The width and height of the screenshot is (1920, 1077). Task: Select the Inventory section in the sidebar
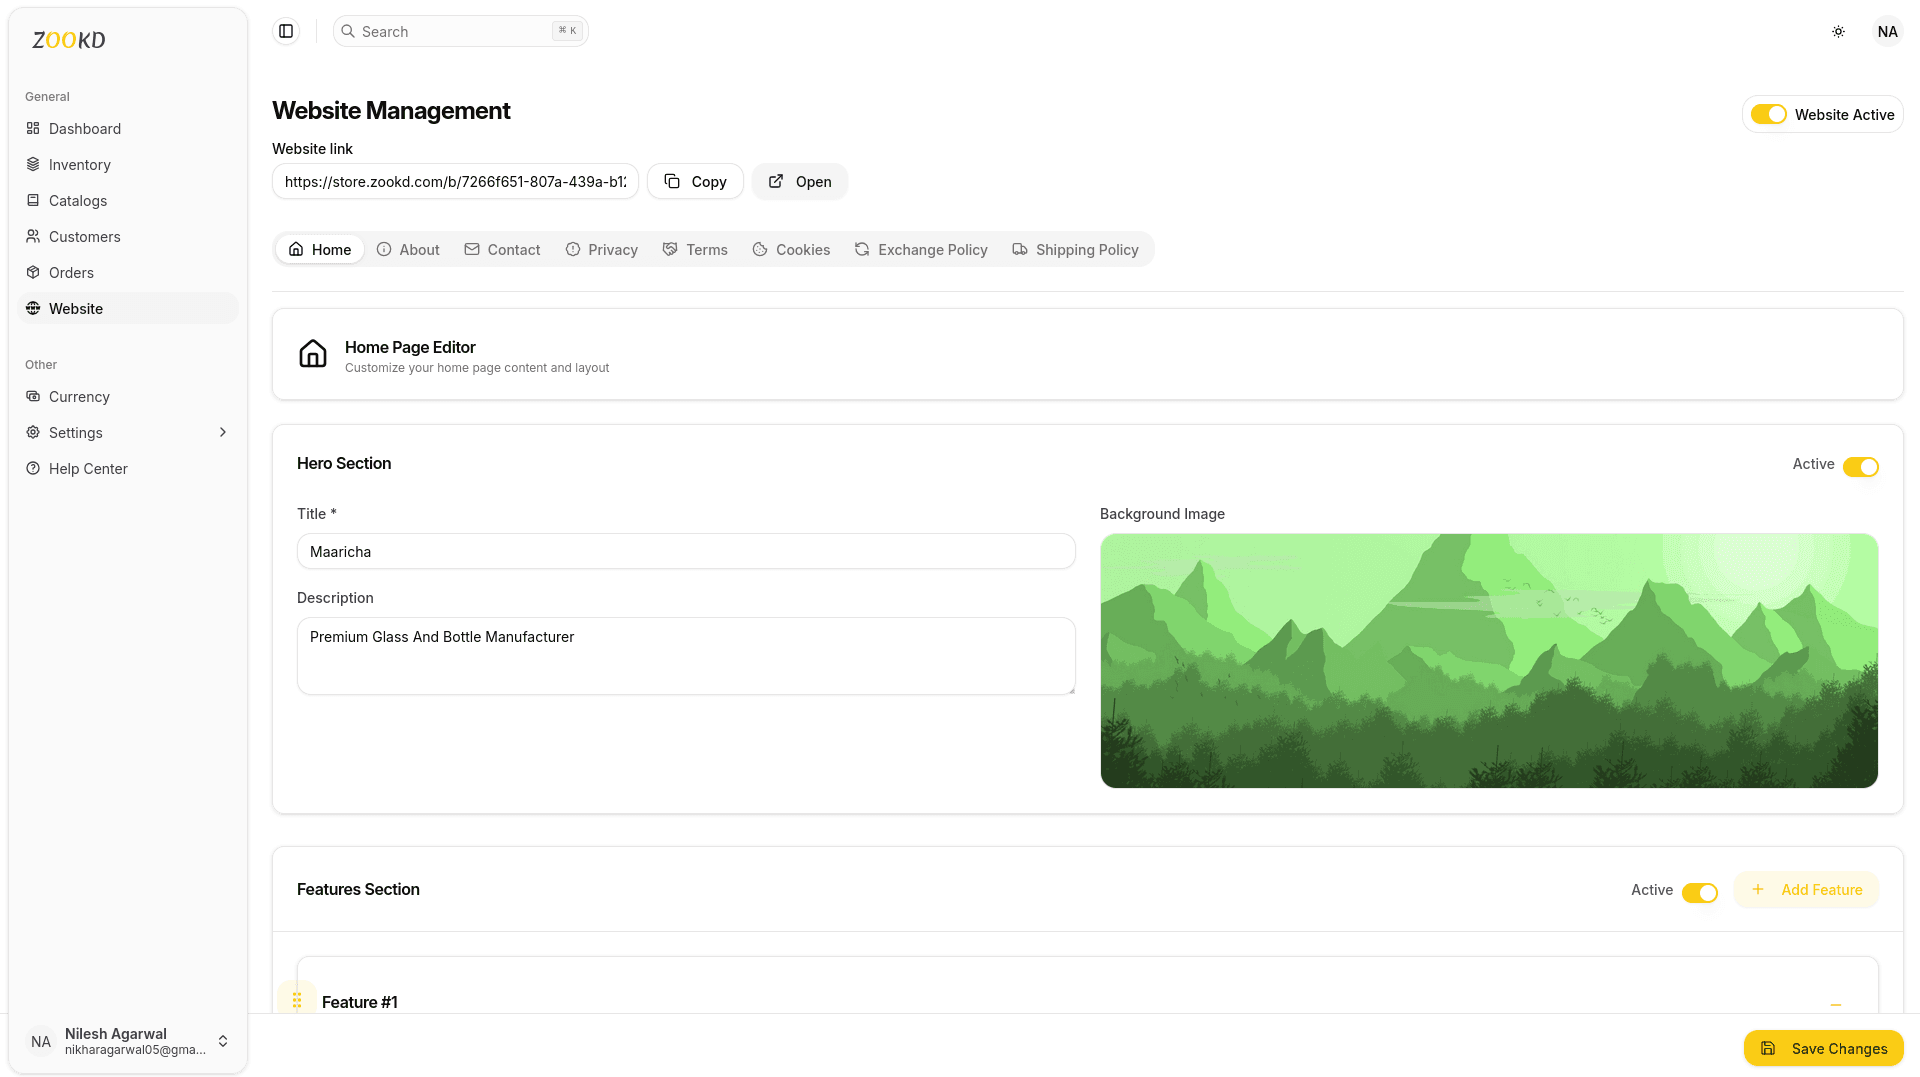coord(80,164)
